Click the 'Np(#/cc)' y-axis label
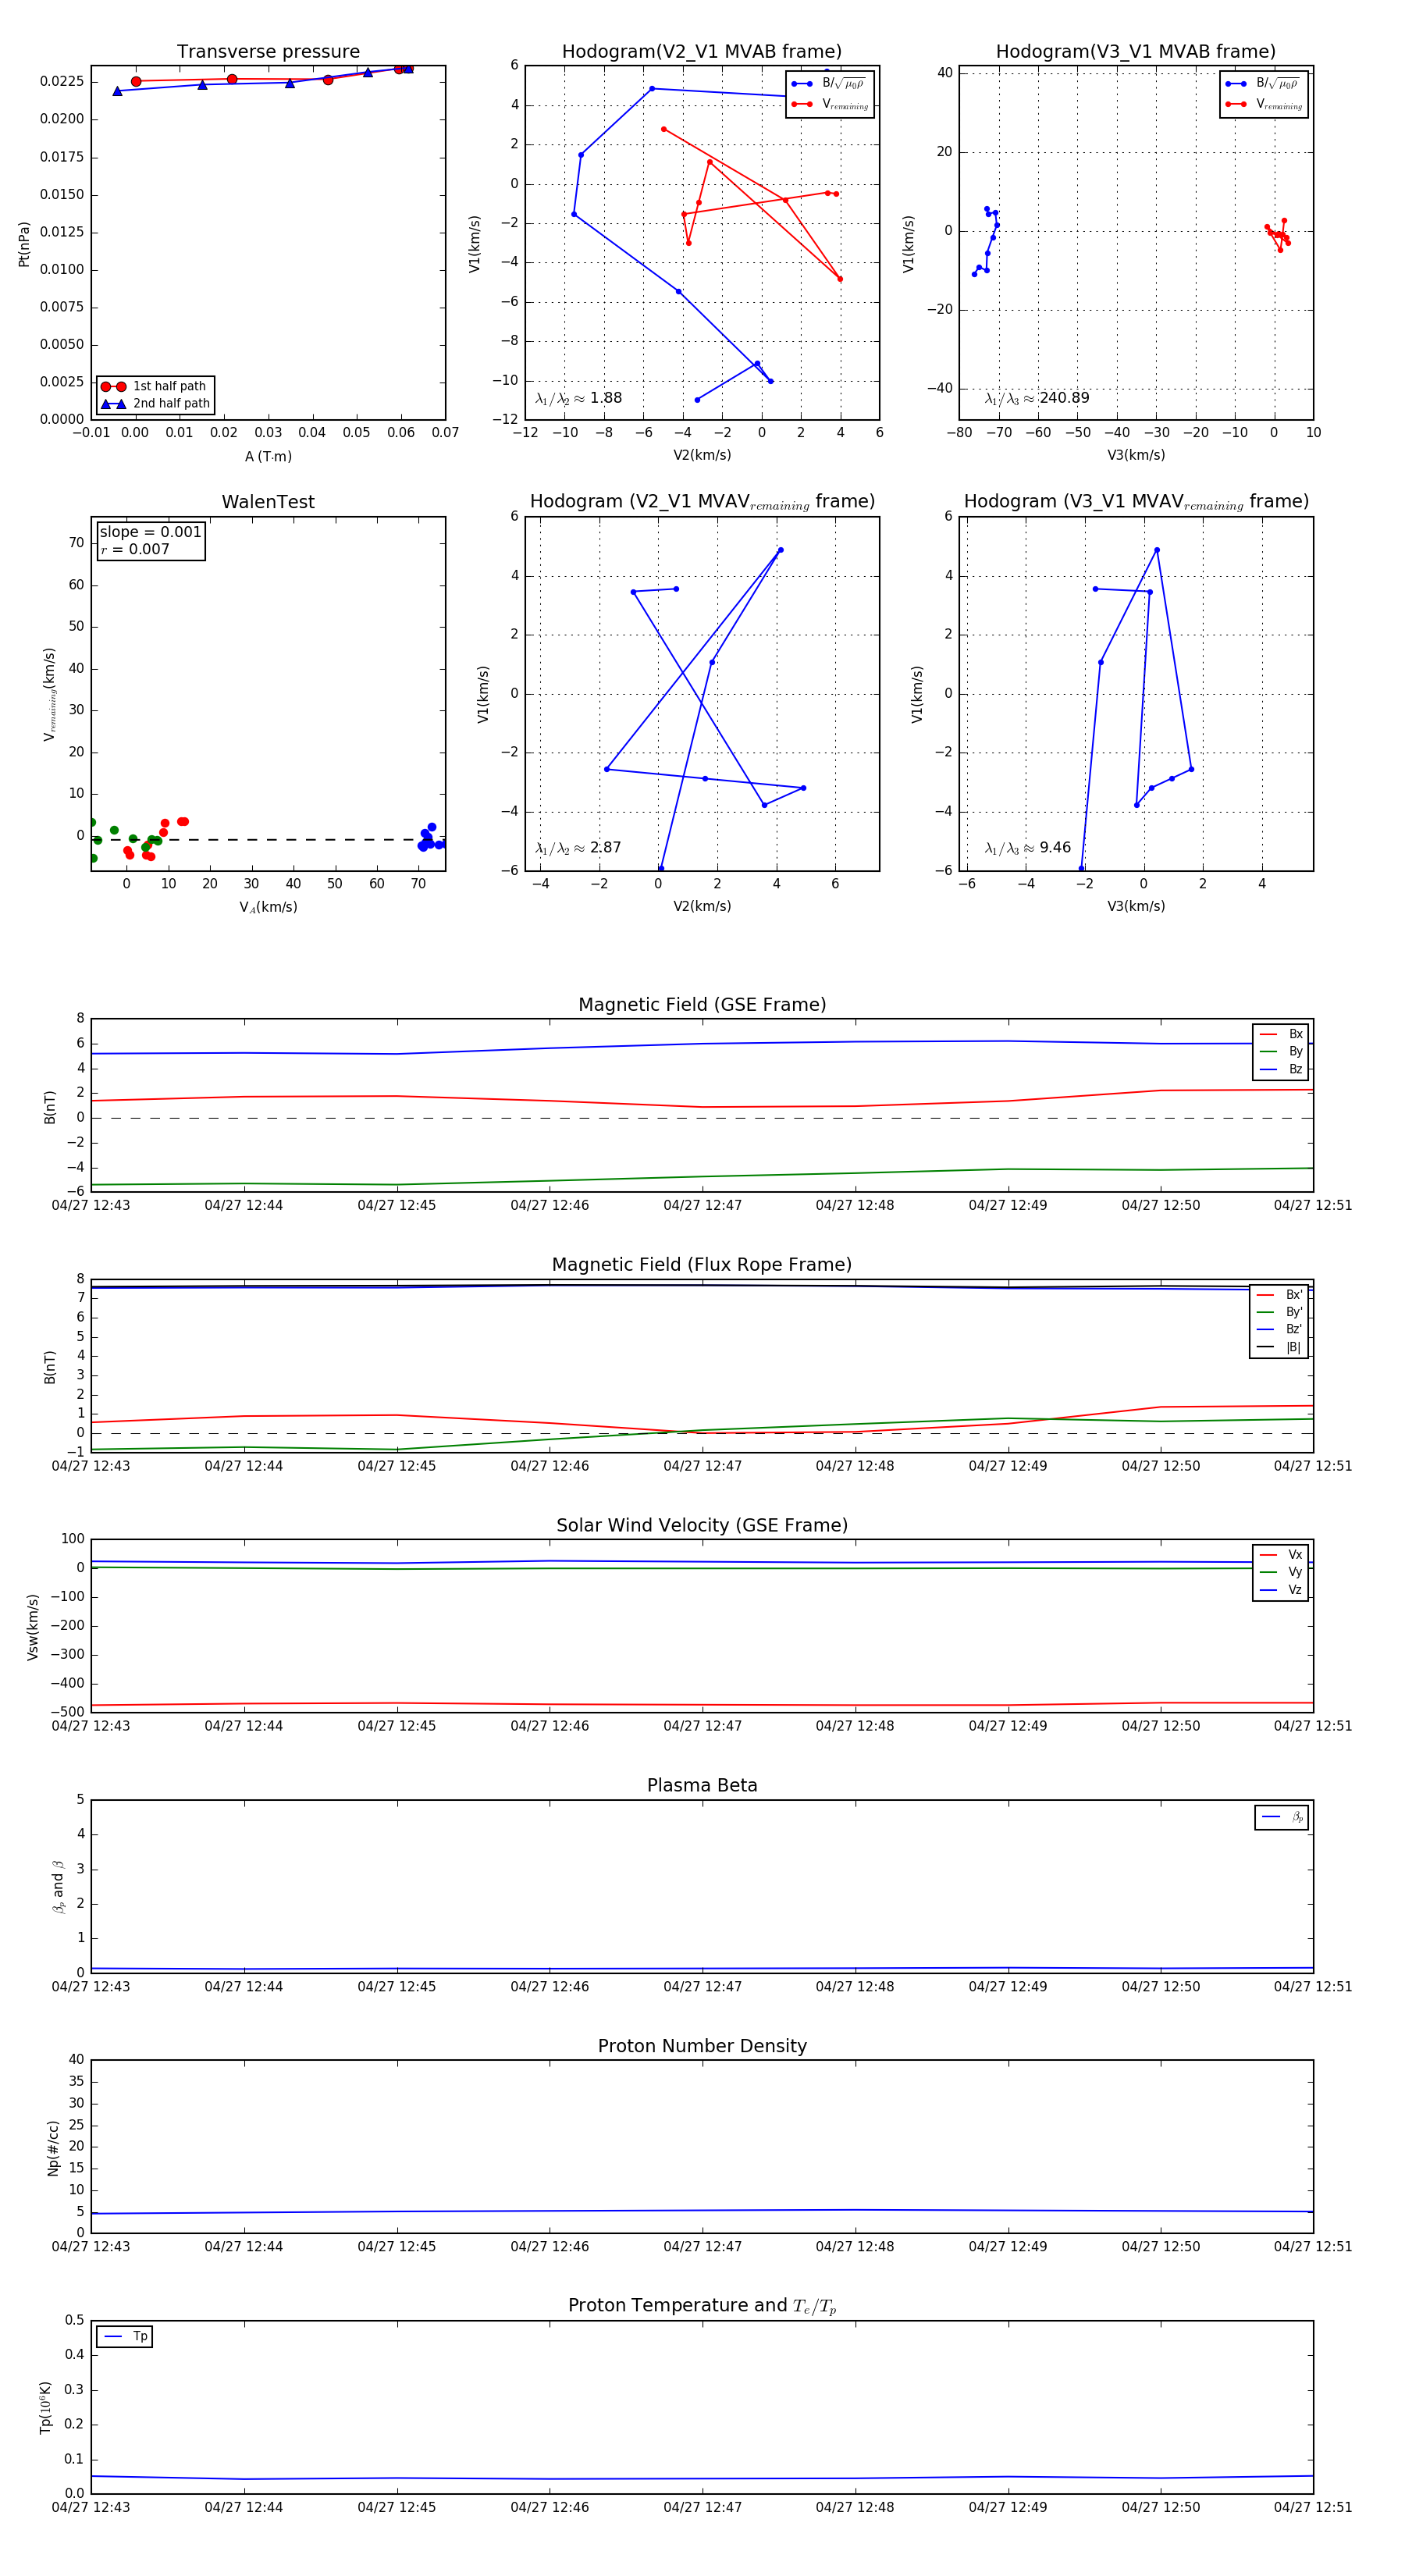Screen dimensions: 1405x2576 tap(53, 2147)
